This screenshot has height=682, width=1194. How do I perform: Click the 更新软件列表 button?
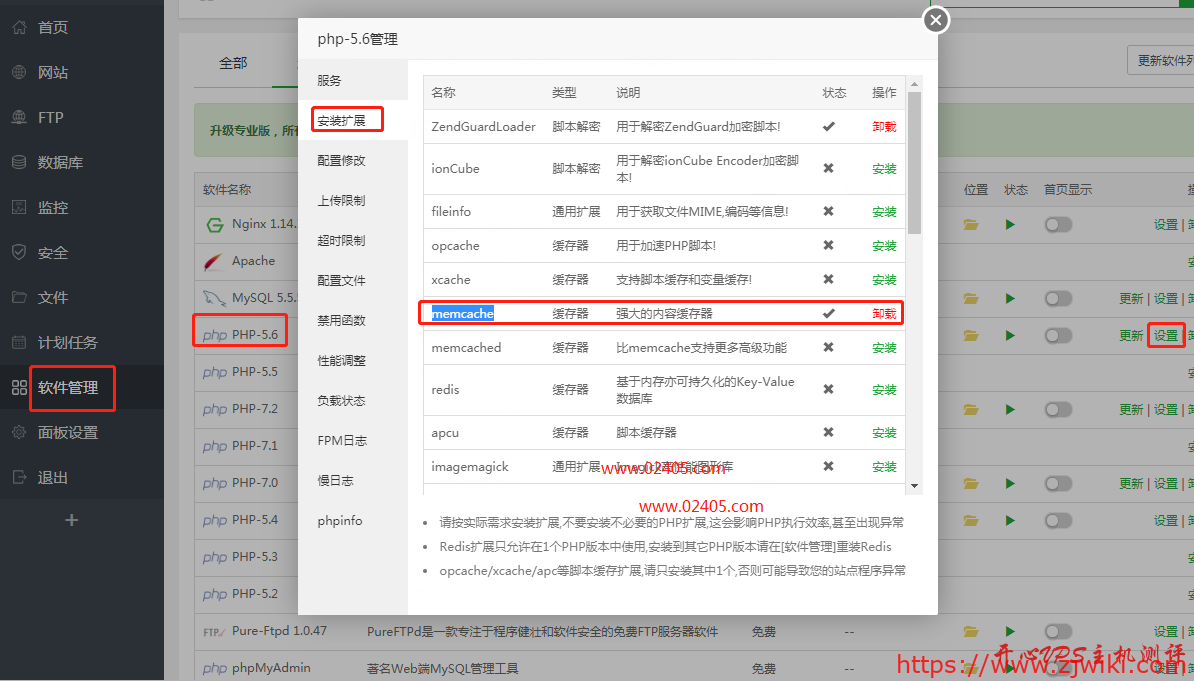pos(1160,60)
